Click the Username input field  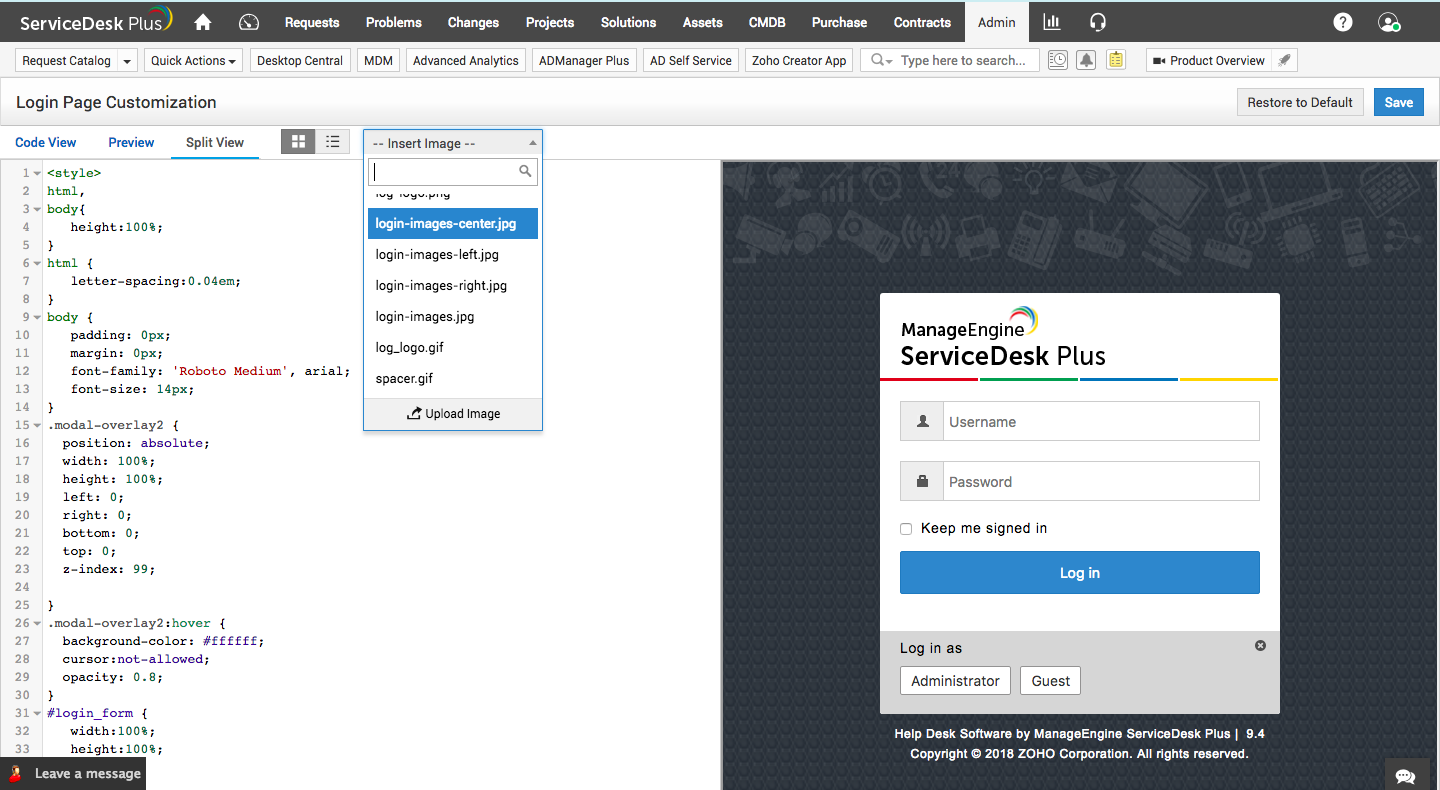tap(1100, 421)
